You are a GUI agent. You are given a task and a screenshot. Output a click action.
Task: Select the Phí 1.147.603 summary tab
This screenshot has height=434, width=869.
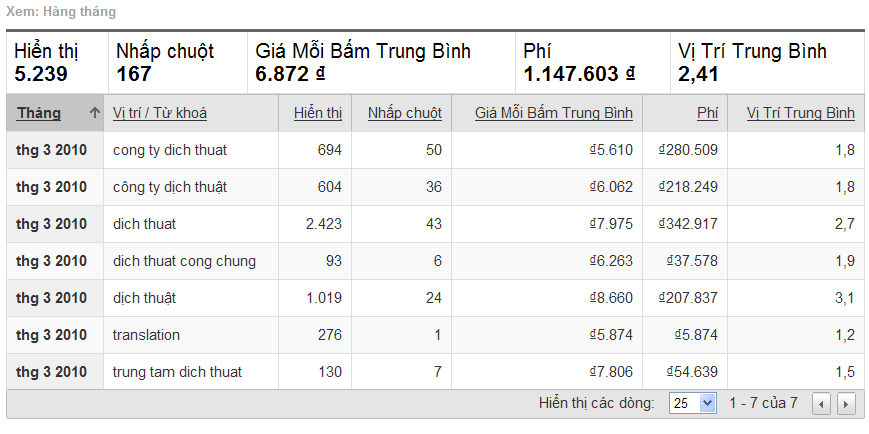point(592,62)
